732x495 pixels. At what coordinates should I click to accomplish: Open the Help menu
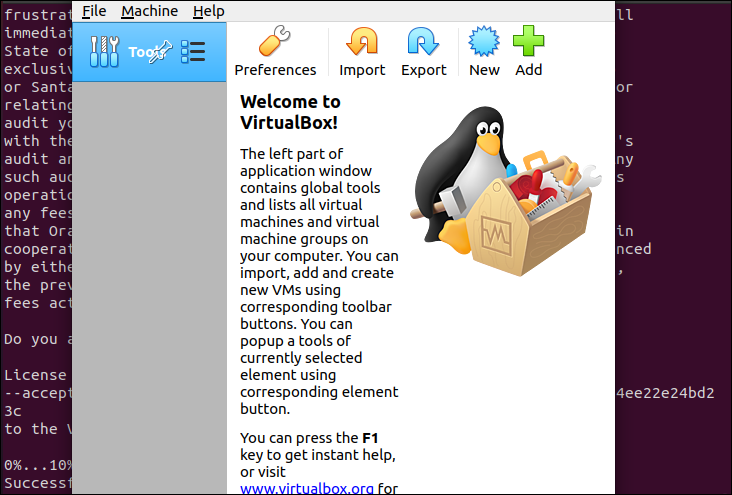(209, 11)
